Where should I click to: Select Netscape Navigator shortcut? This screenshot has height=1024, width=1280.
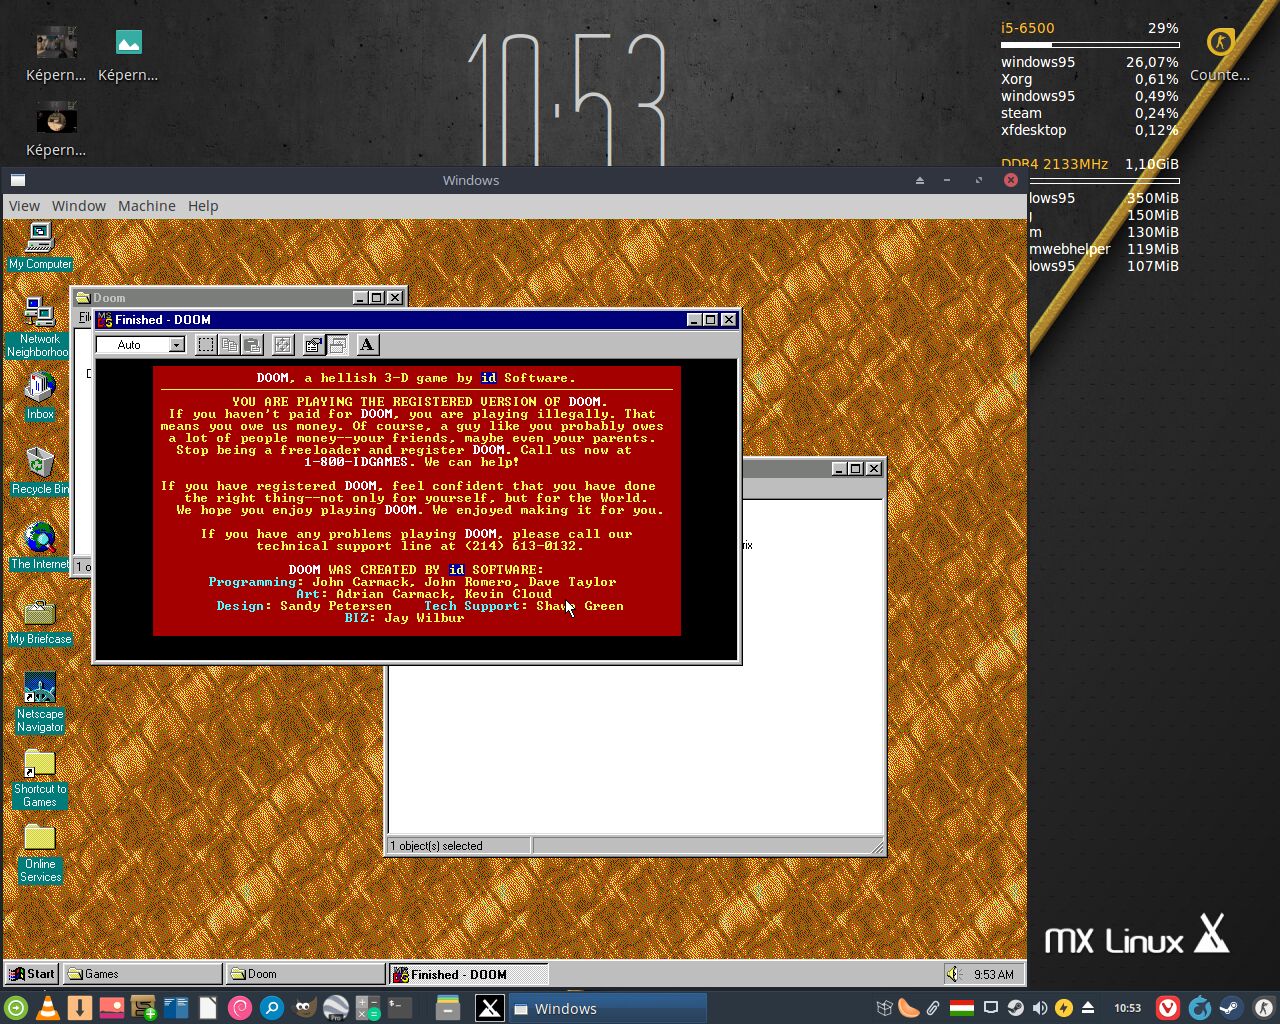[40, 702]
